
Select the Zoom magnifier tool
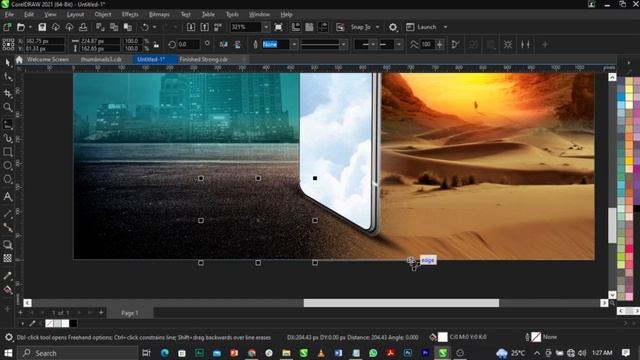pyautogui.click(x=7, y=107)
